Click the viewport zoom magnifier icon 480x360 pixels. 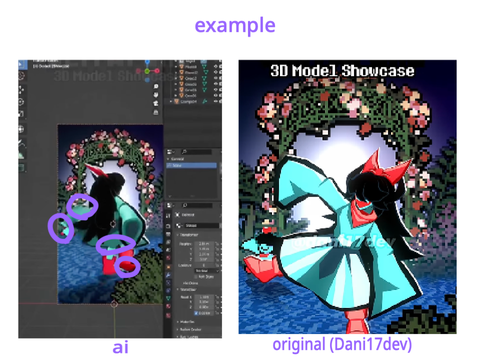[156, 86]
